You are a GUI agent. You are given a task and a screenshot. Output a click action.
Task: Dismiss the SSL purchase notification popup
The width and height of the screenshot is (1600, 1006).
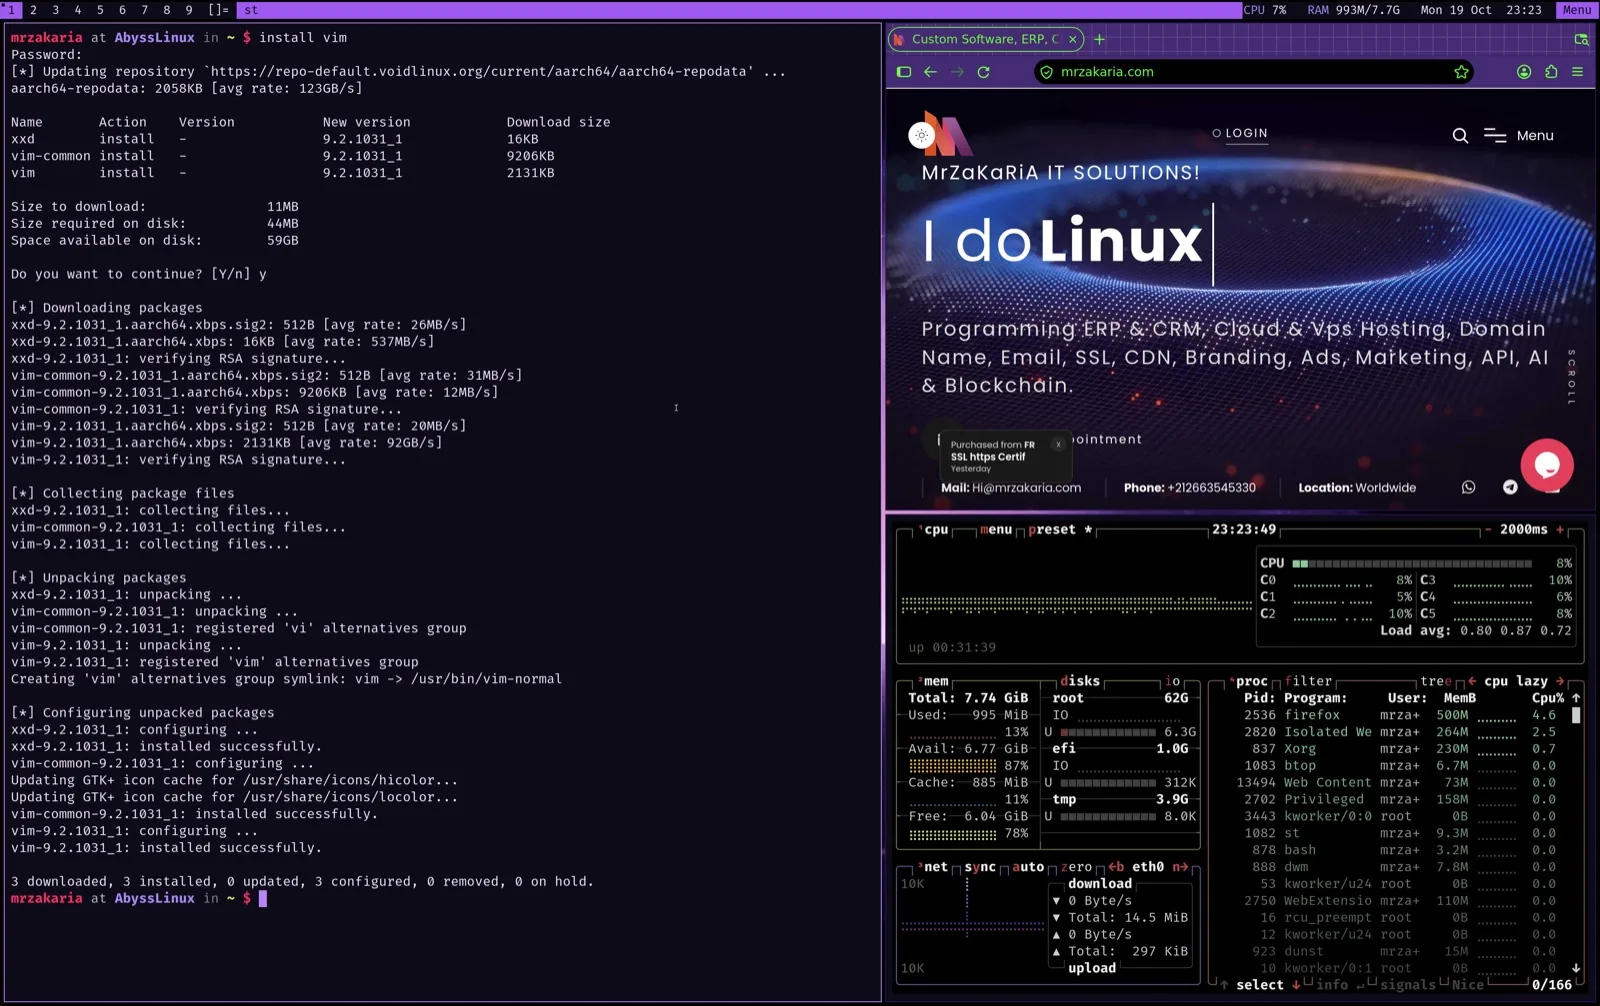pyautogui.click(x=1058, y=444)
